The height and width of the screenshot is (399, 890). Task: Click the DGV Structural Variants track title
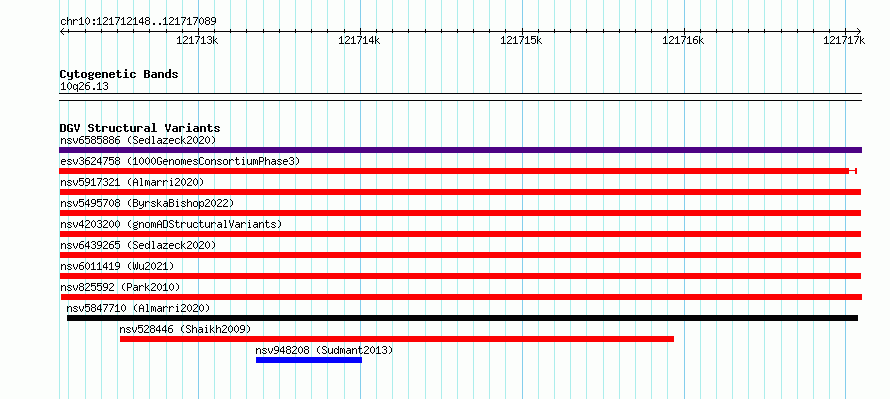pos(140,128)
